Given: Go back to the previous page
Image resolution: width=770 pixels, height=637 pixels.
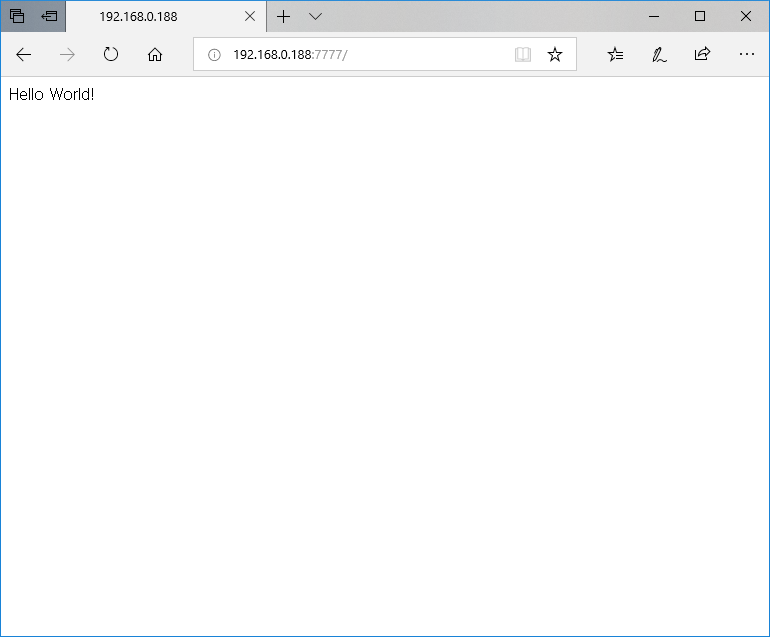Looking at the screenshot, I should [x=24, y=55].
